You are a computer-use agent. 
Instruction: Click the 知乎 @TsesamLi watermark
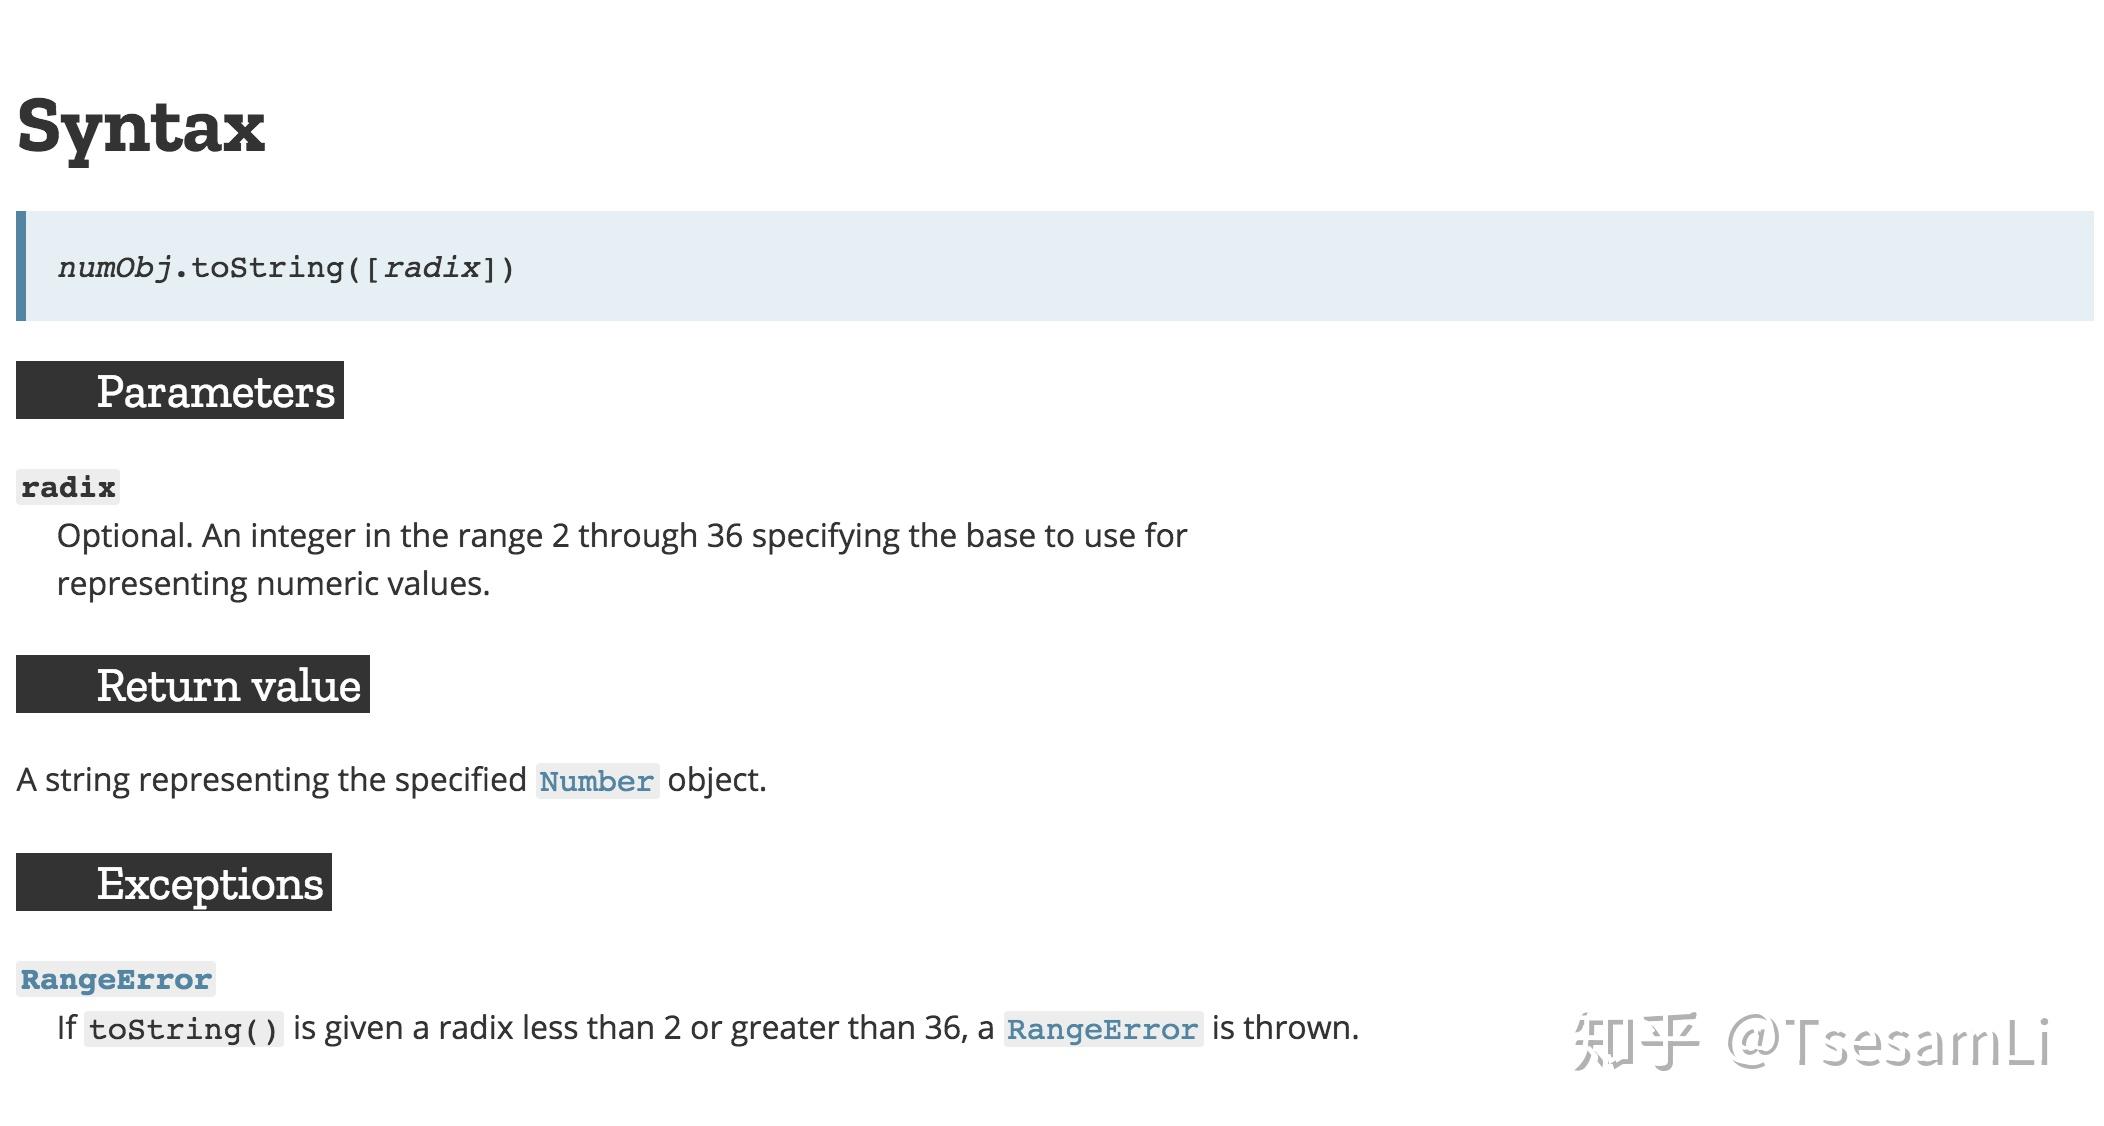[x=1811, y=1042]
